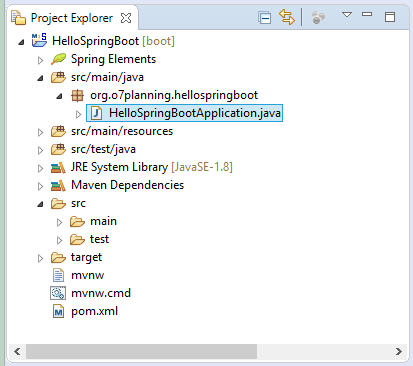Screen dimensions: 413x366
Task: Click the org.o7planning.hellospringboot package icon
Action: click(77, 96)
